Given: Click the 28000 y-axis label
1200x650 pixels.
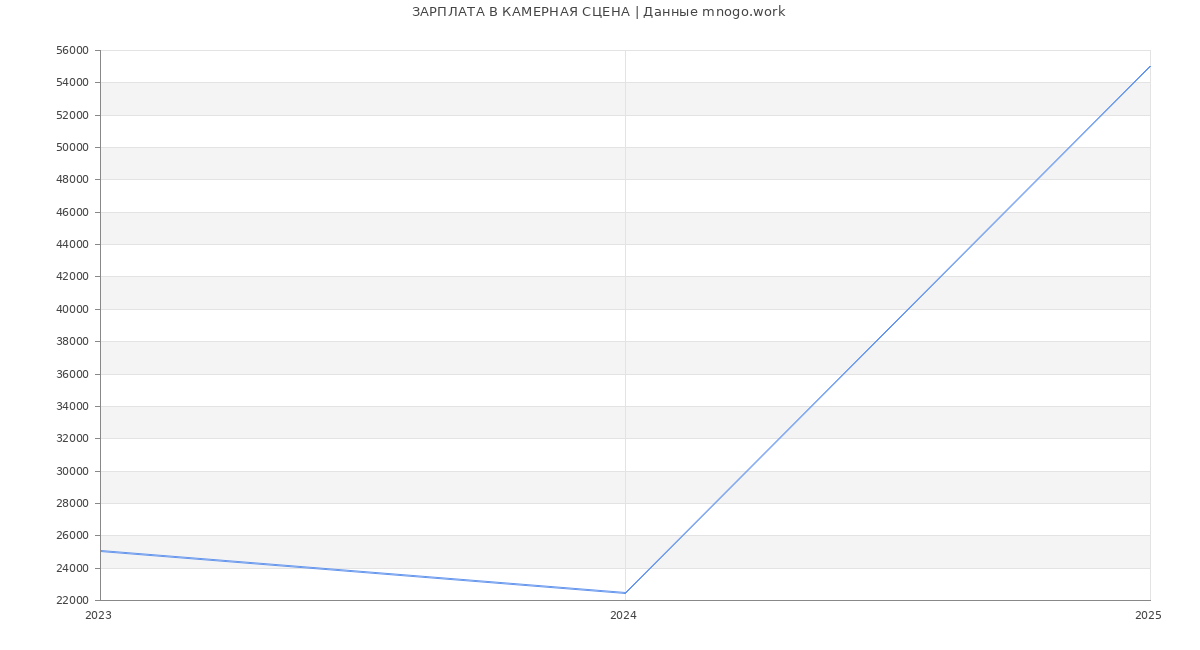Looking at the screenshot, I should 72,504.
